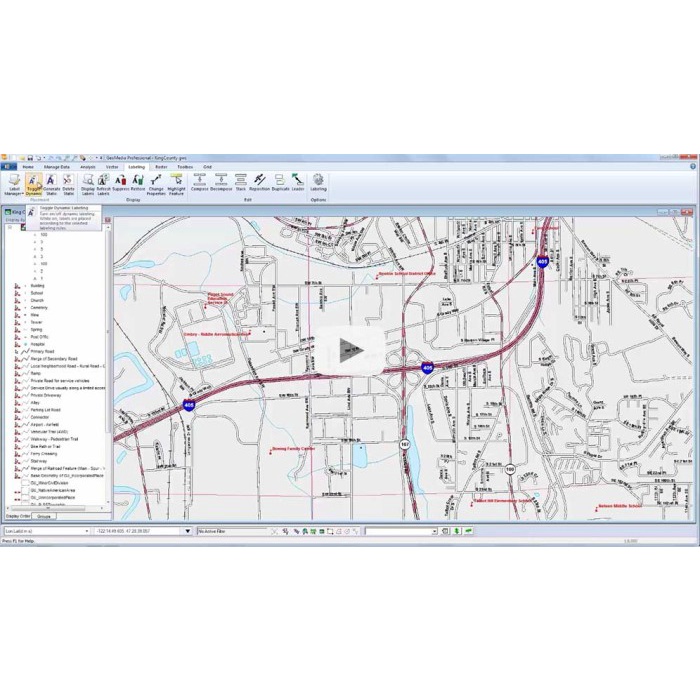Select Ferry Crossing legend entry

[x=43, y=454]
